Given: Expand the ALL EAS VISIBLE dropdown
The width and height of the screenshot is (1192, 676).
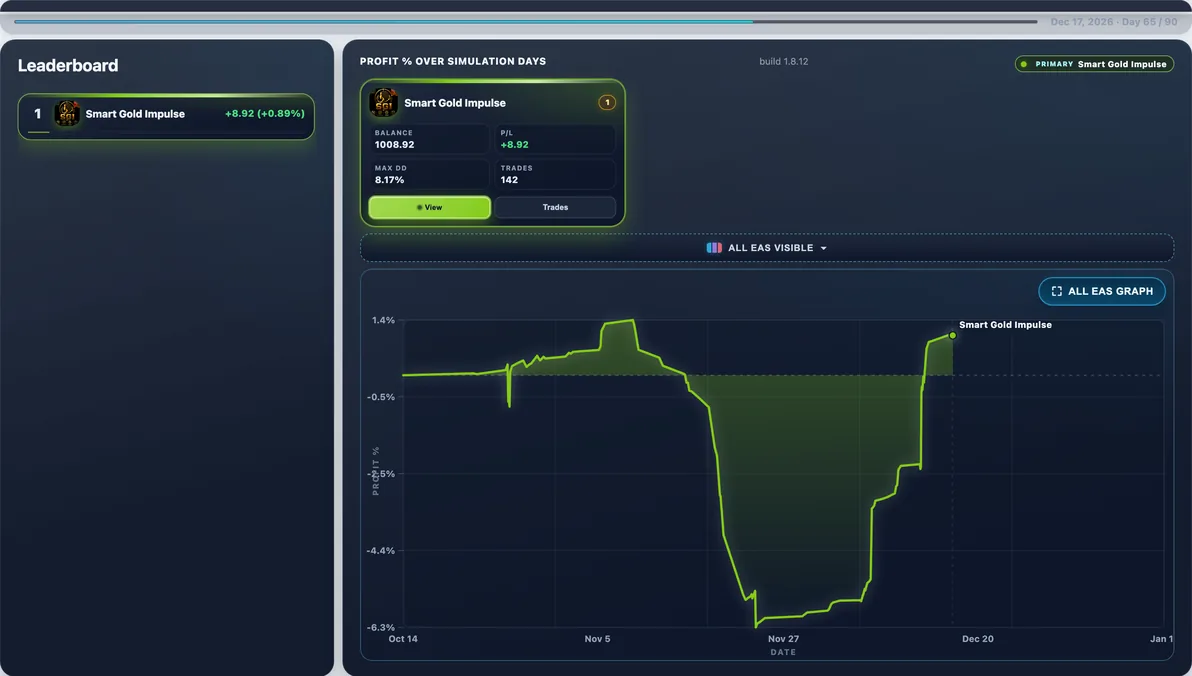Looking at the screenshot, I should pos(766,248).
